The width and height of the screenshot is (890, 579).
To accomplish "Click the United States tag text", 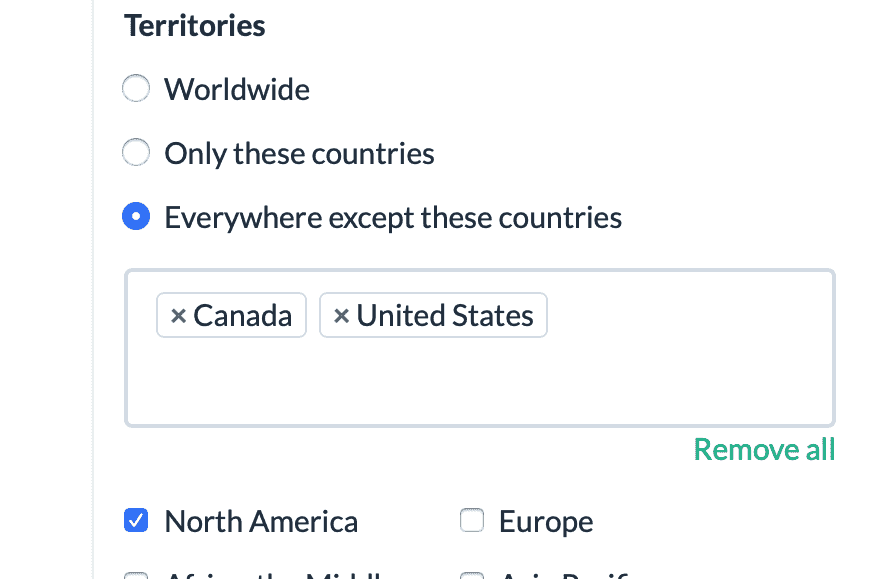I will point(445,316).
